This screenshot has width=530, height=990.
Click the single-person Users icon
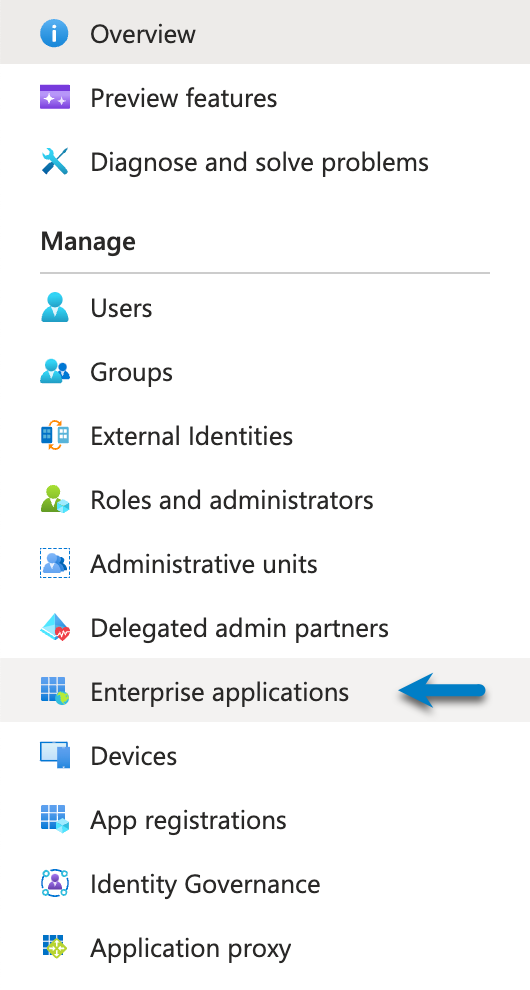coord(54,308)
